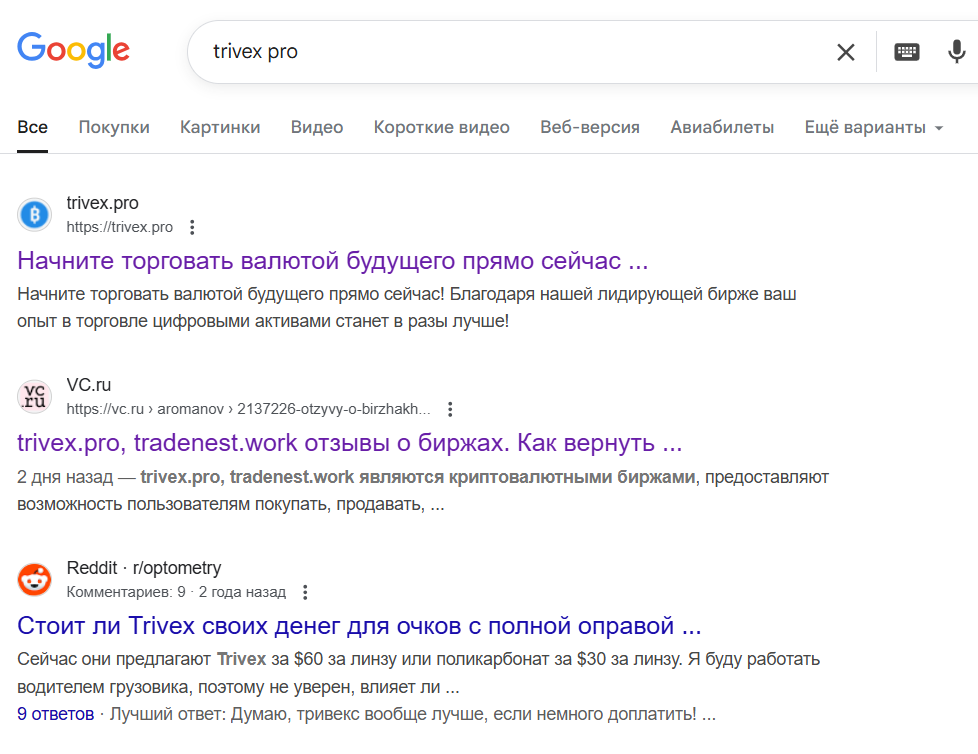
Task: Click the Комментариев: 9 · 2 года назад text
Action: click(x=176, y=592)
